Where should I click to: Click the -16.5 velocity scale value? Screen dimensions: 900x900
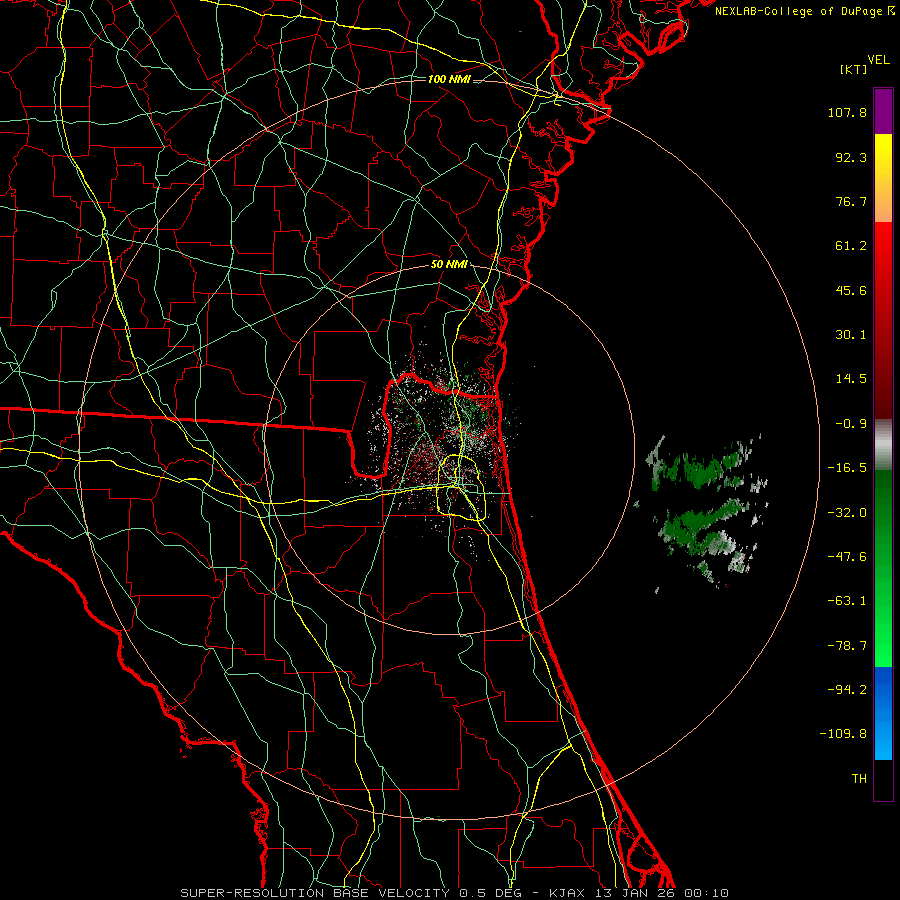pyautogui.click(x=847, y=468)
